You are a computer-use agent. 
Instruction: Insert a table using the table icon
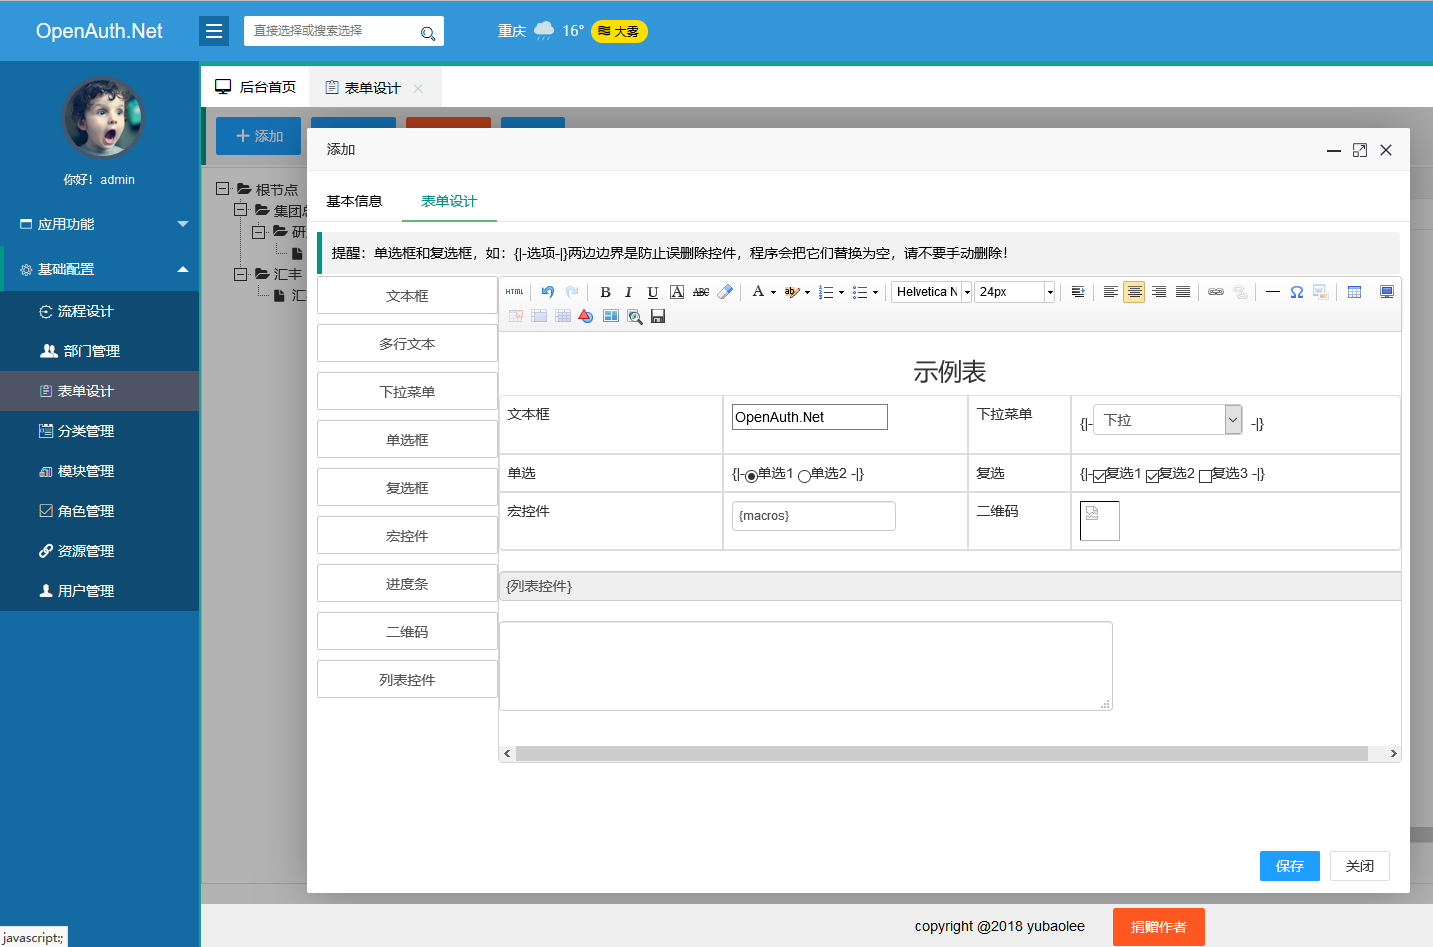pyautogui.click(x=1354, y=291)
